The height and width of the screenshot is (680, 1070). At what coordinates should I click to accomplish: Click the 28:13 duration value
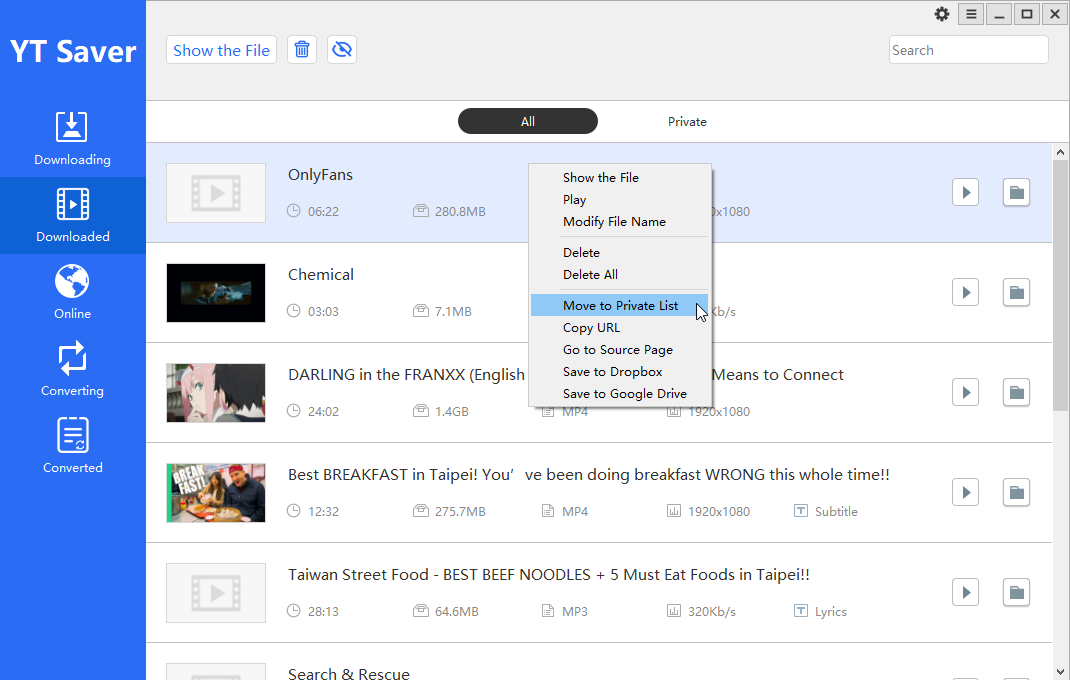323,612
